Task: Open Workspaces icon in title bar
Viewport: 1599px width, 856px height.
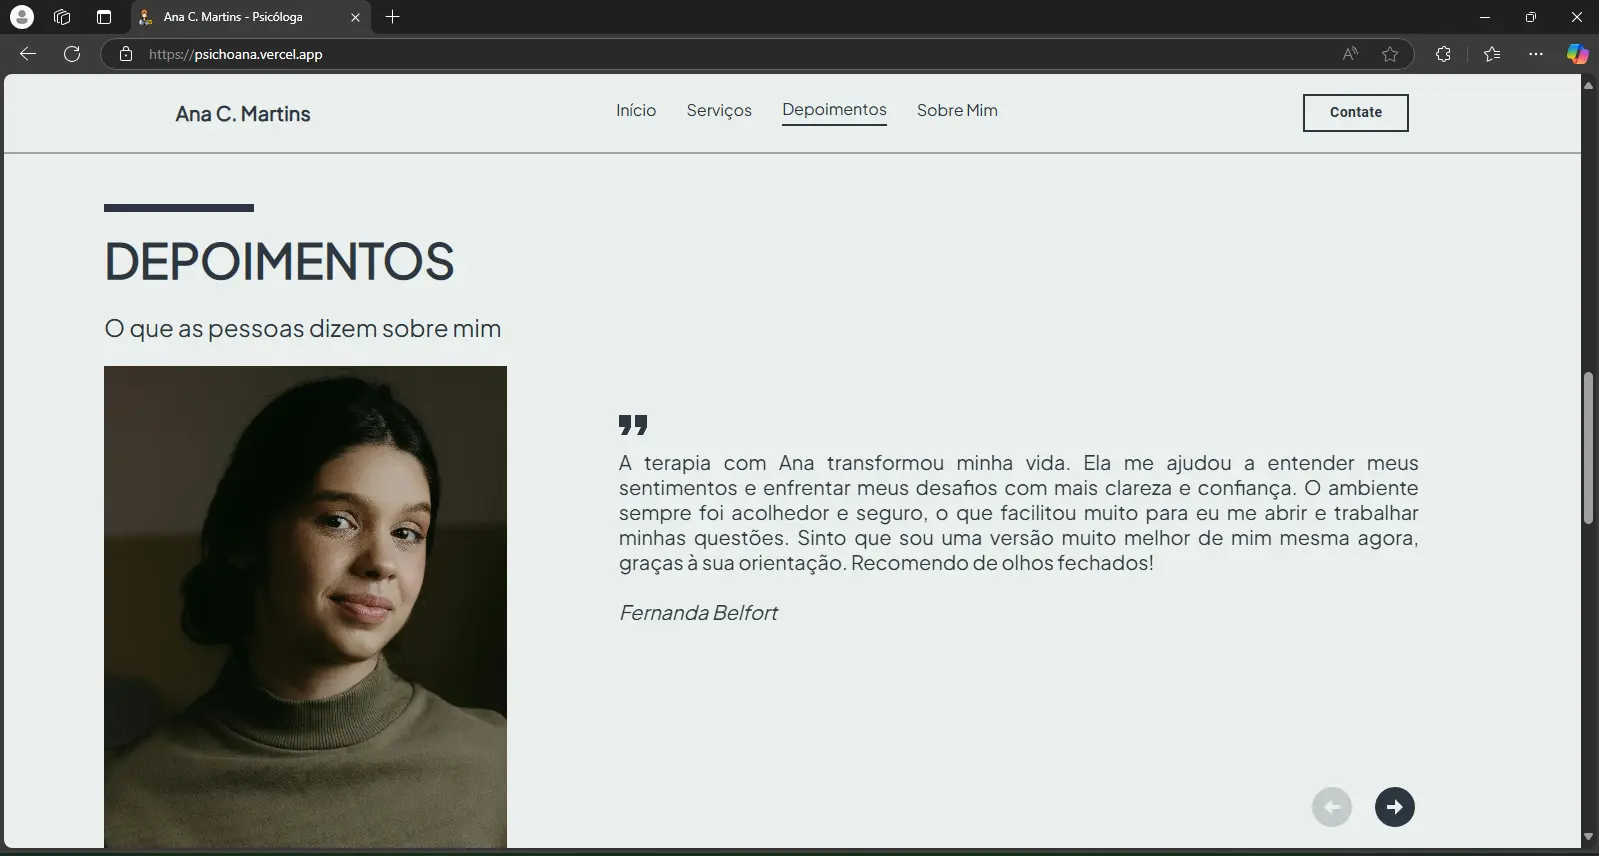Action: [x=62, y=17]
